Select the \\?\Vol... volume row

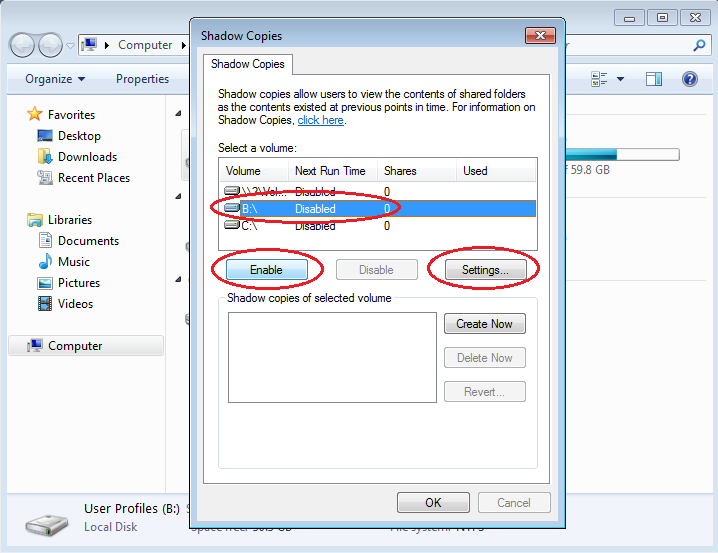point(377,191)
